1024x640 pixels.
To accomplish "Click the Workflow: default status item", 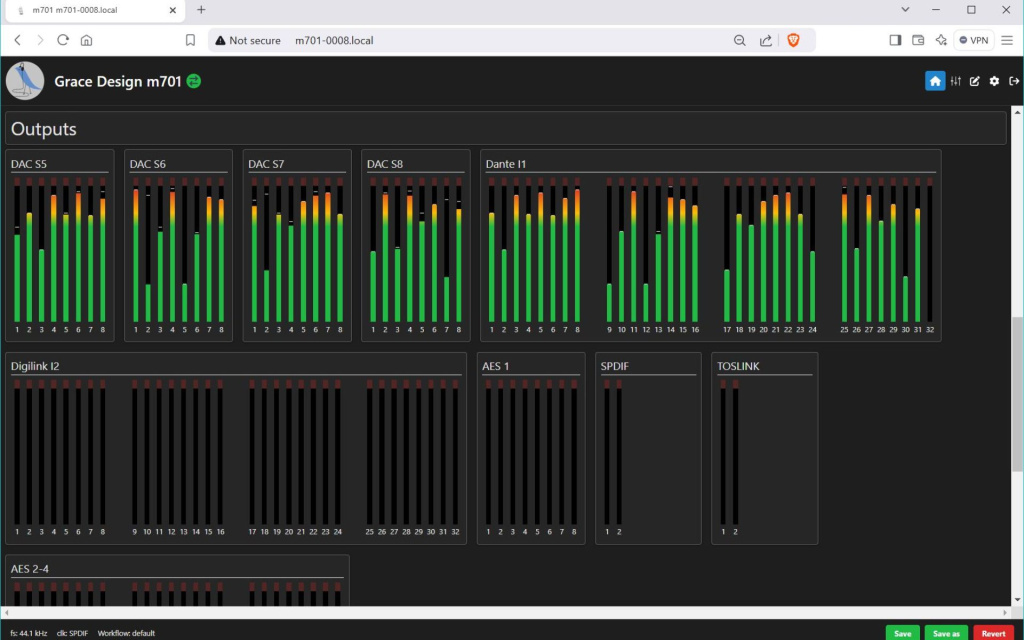I will point(125,633).
